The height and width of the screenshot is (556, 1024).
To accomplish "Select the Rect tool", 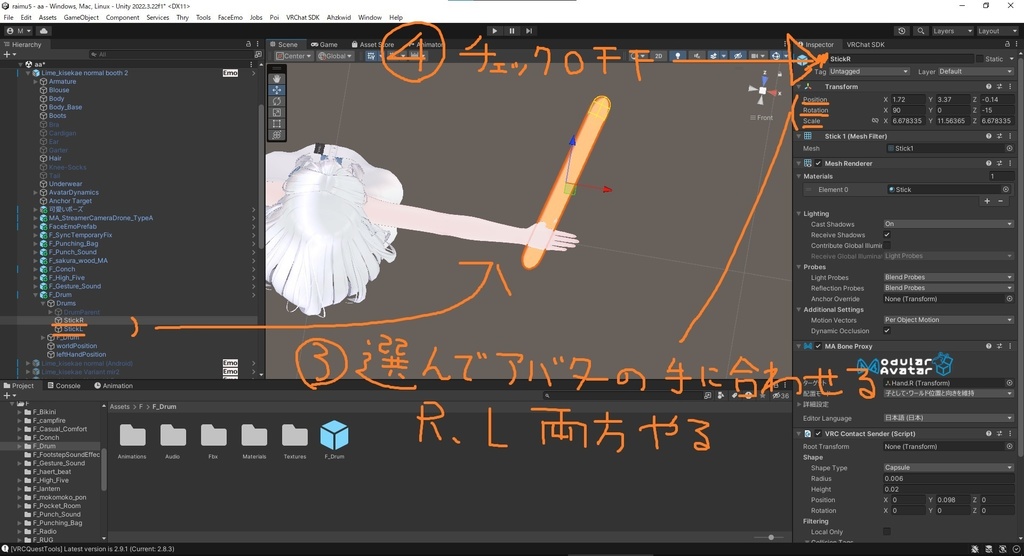I will 277,123.
